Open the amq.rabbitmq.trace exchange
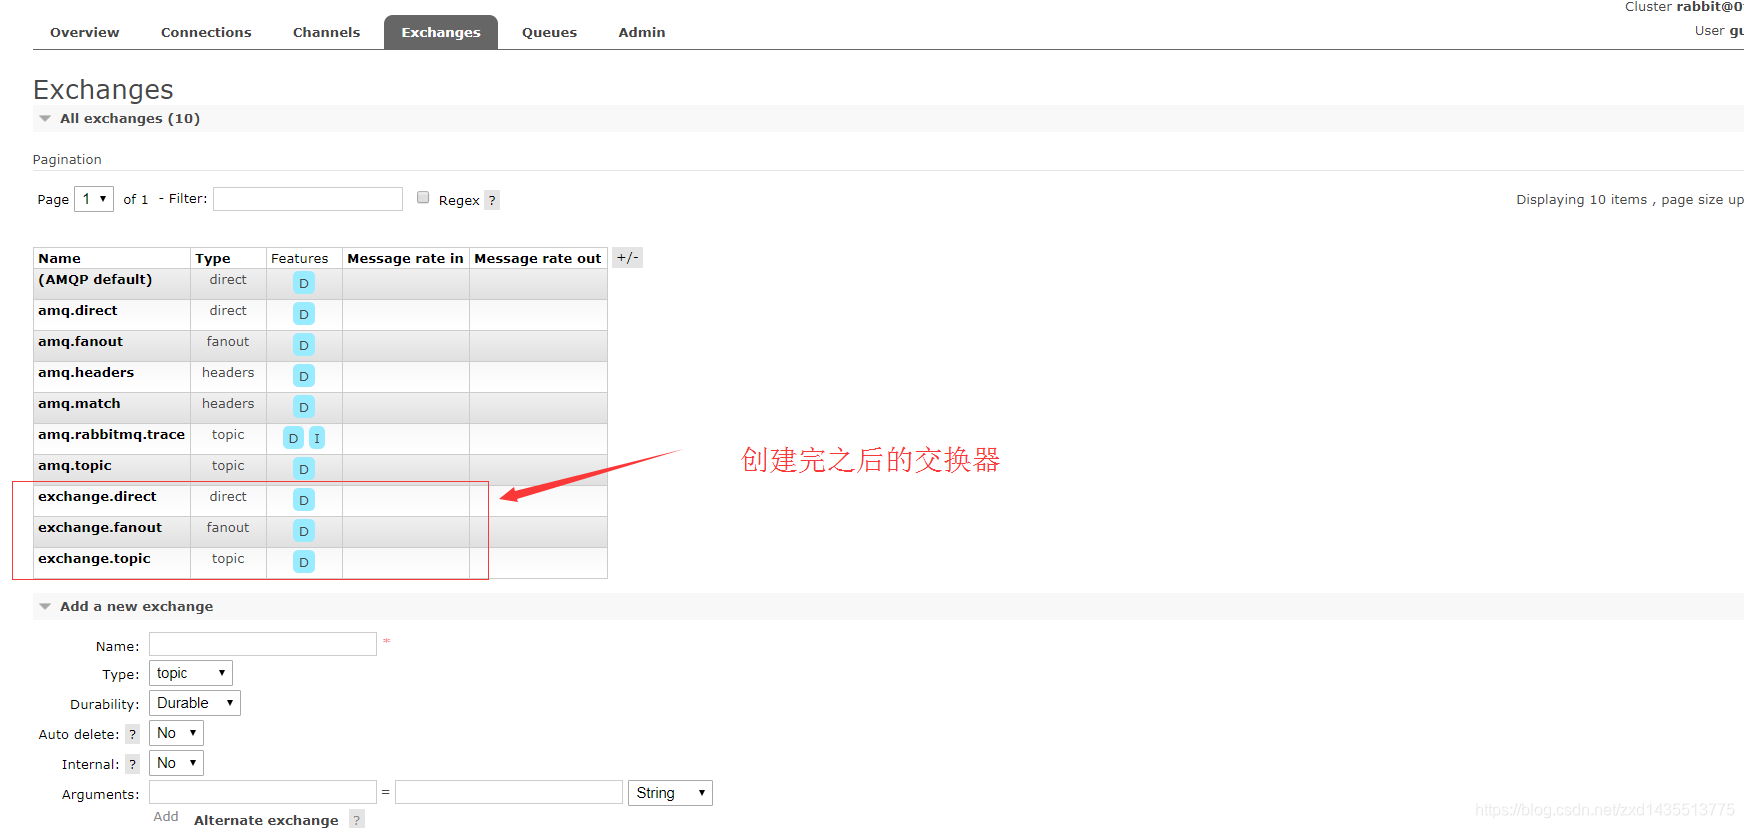The width and height of the screenshot is (1744, 828). click(x=112, y=435)
